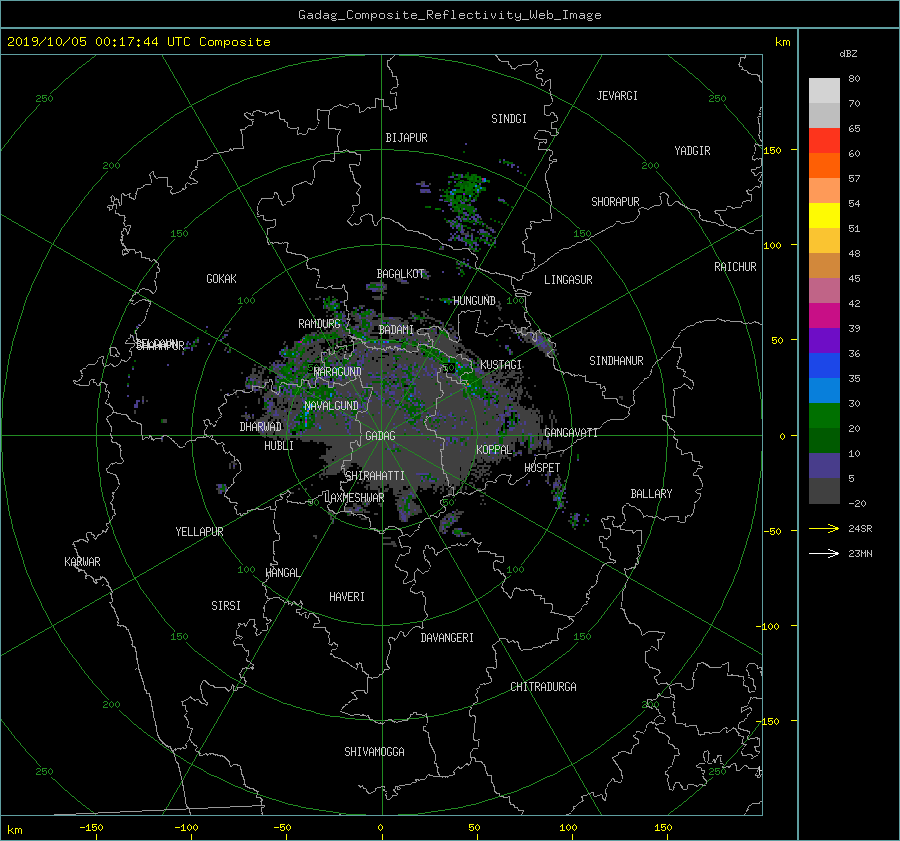The width and height of the screenshot is (900, 841).
Task: Click the dark gray 5 to -20 dBZ band
Action: pos(824,491)
